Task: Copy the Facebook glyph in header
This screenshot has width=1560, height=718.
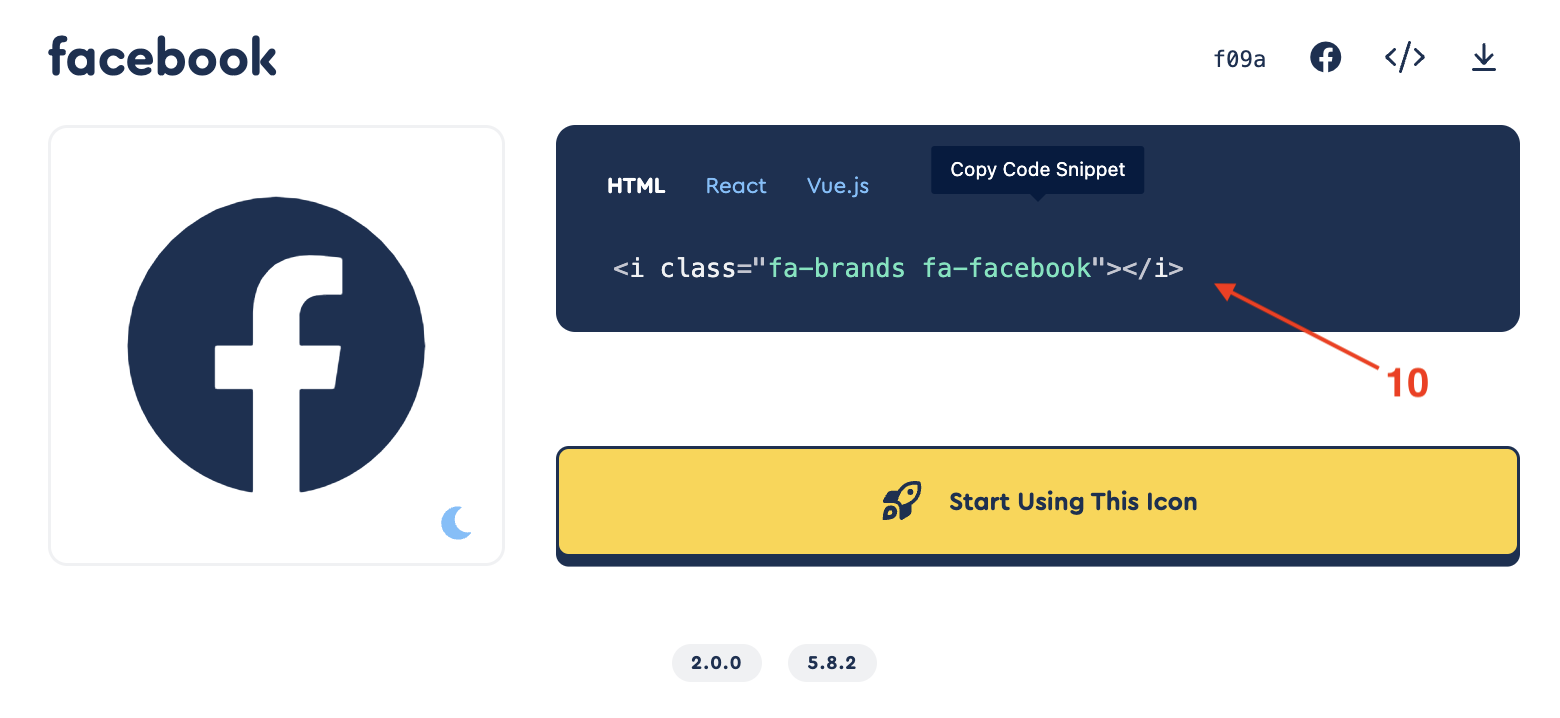Action: point(1325,58)
